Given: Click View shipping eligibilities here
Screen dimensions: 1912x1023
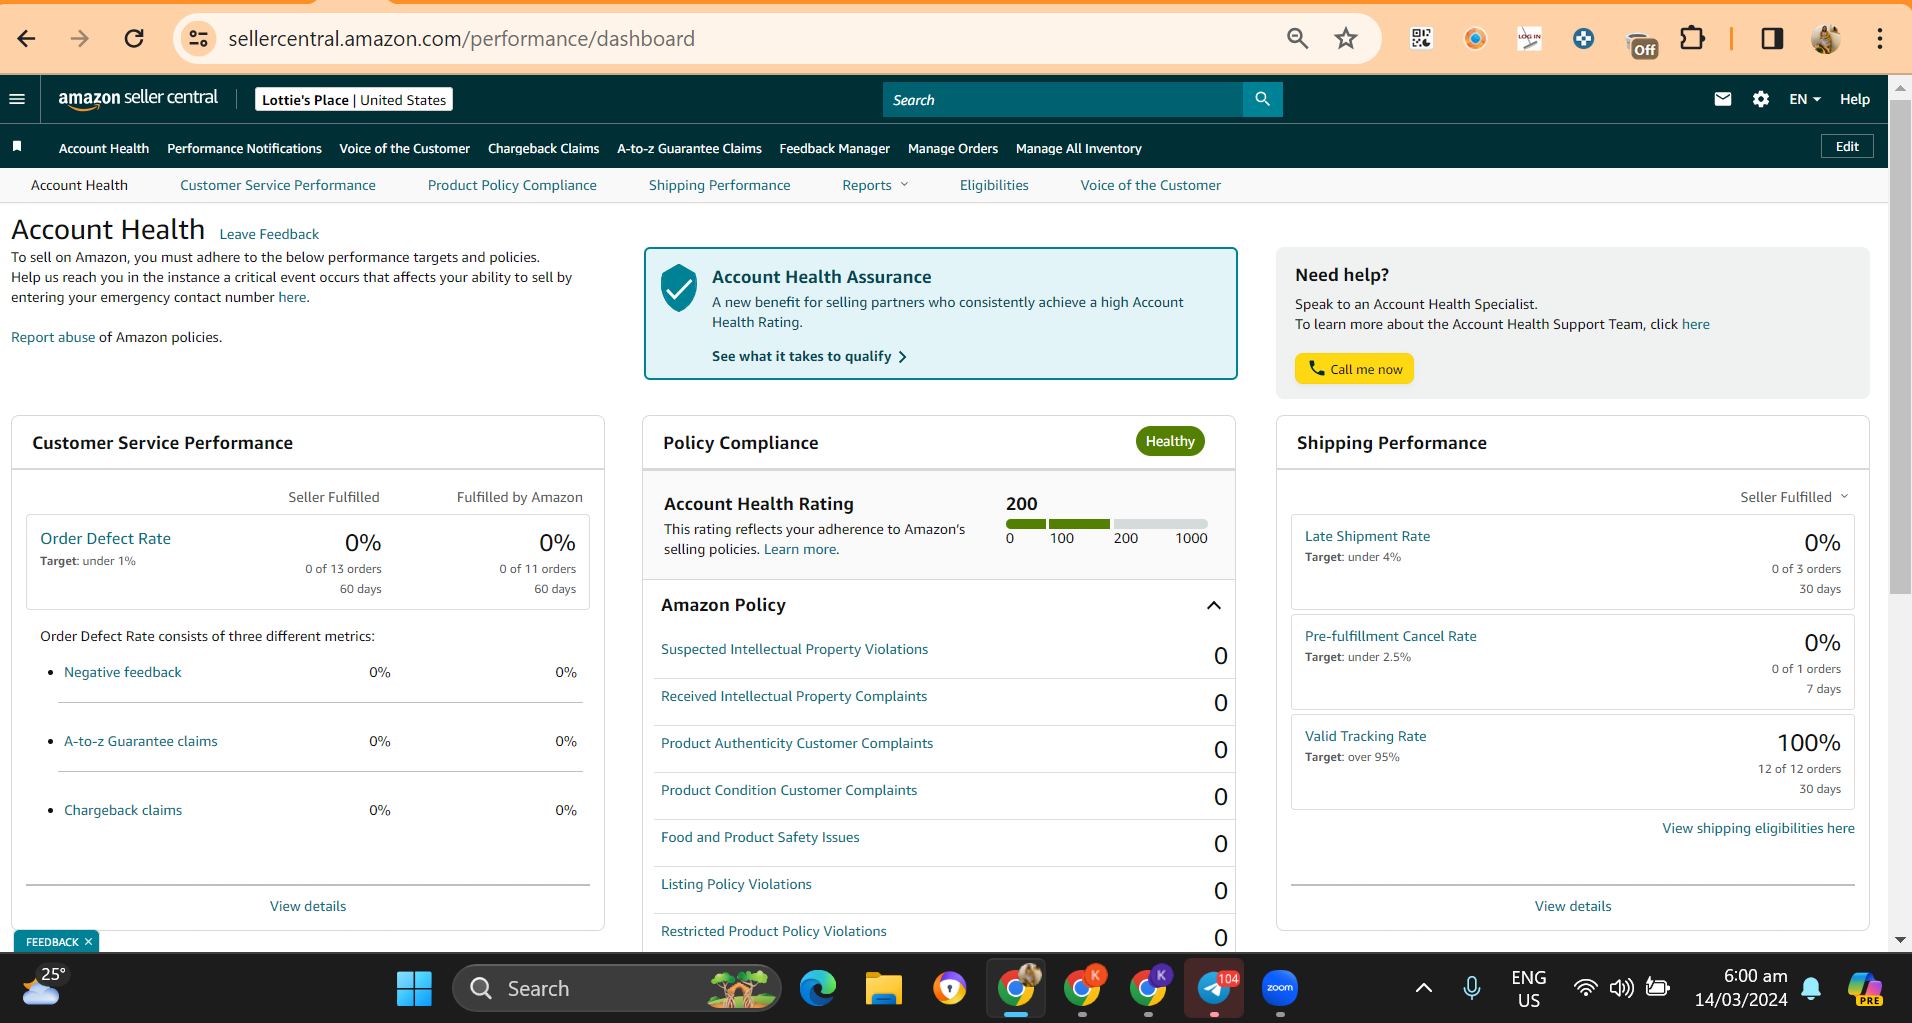Looking at the screenshot, I should coord(1758,828).
